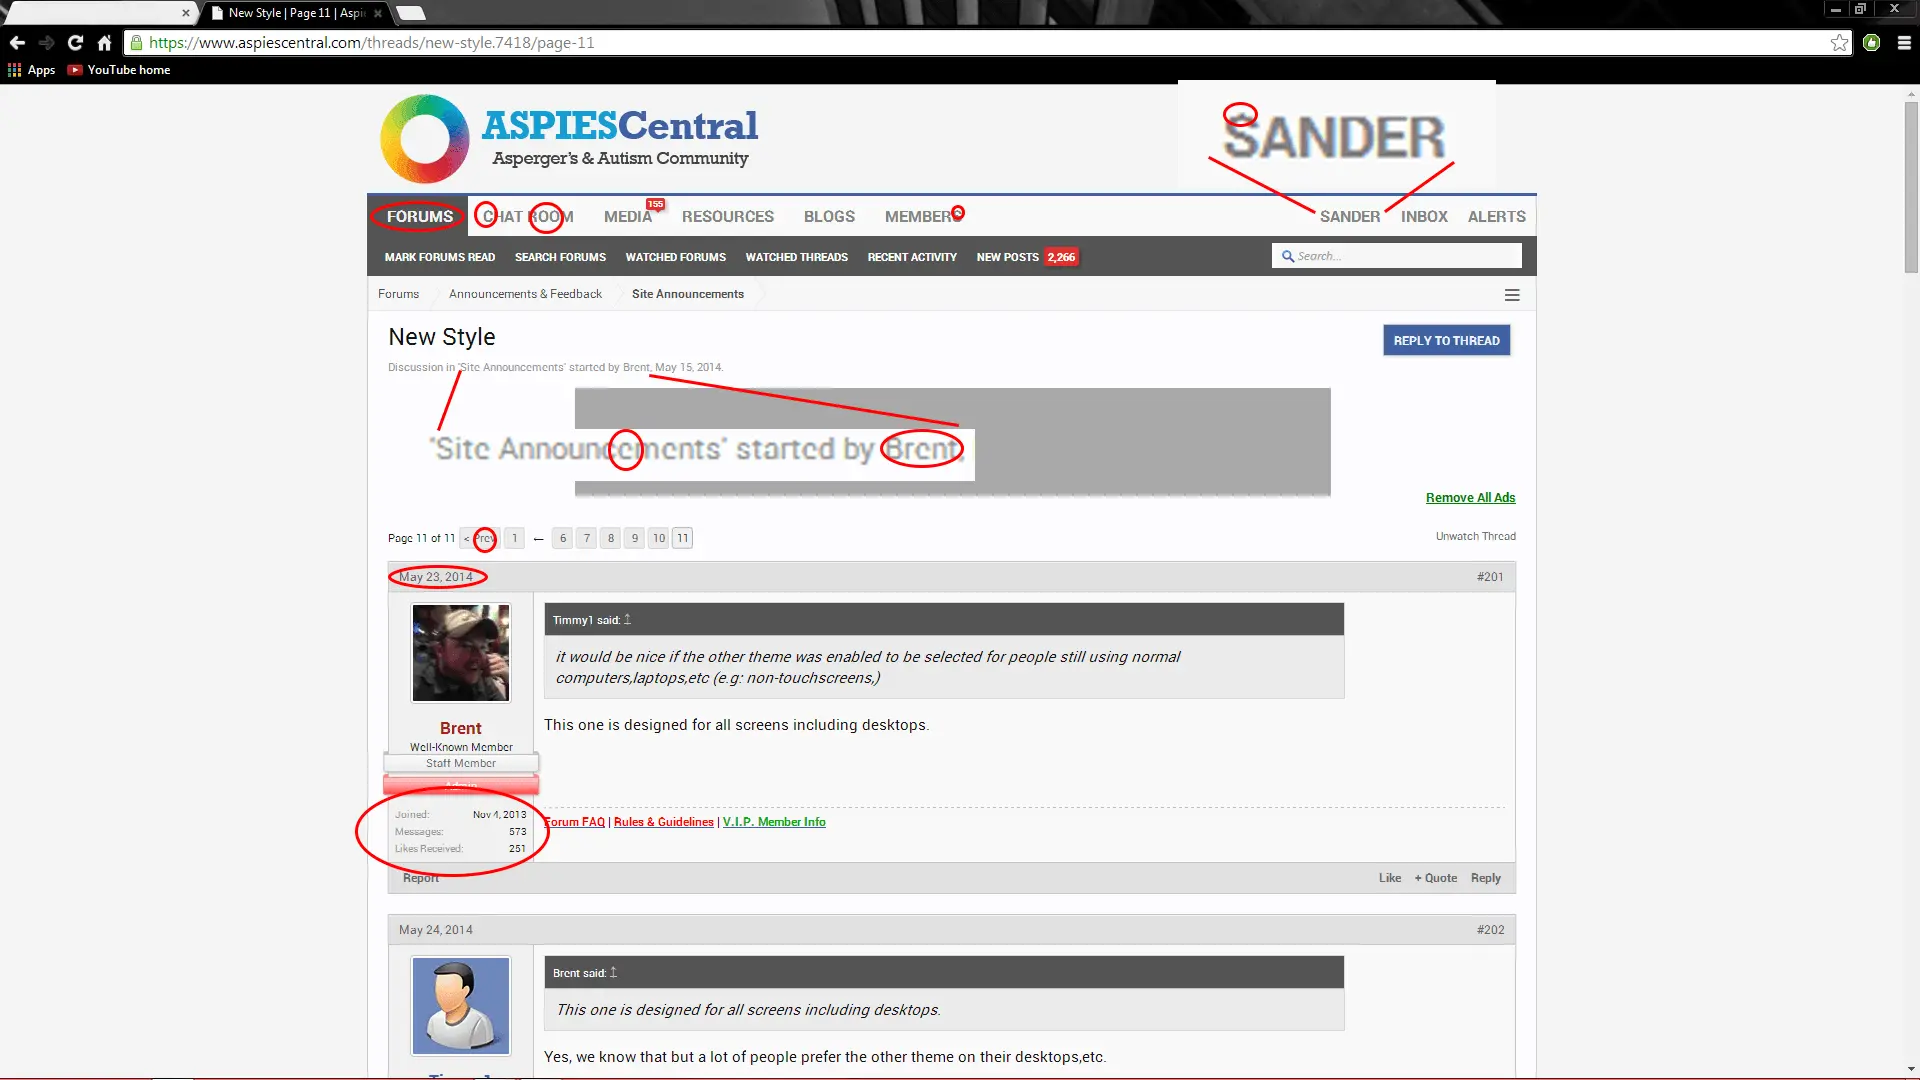Open the RESOURCES tab
The height and width of the screenshot is (1080, 1920).
point(728,216)
